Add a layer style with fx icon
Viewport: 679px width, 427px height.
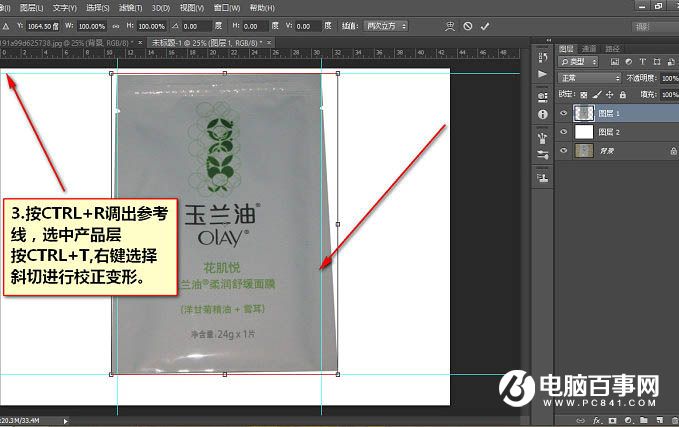(x=597, y=420)
